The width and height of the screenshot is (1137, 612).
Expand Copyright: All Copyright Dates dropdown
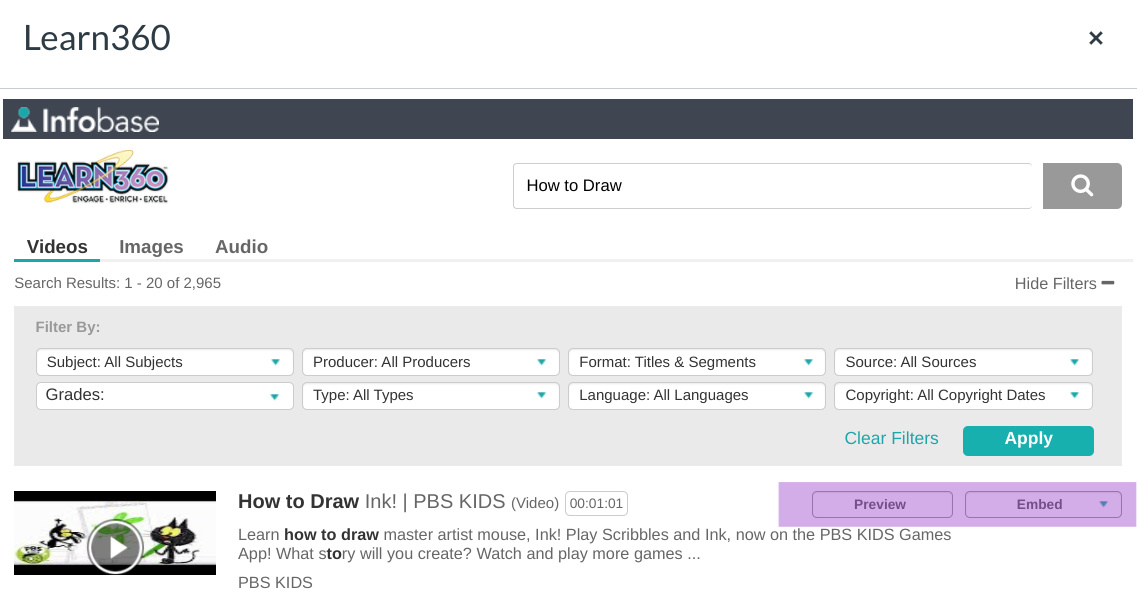click(x=962, y=395)
